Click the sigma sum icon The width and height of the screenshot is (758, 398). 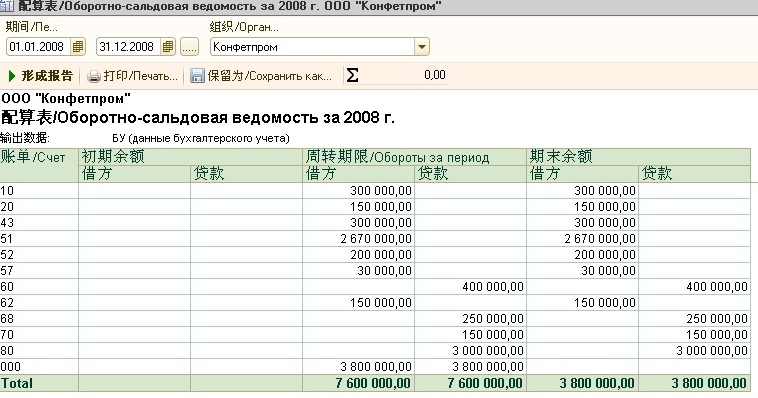tap(352, 75)
